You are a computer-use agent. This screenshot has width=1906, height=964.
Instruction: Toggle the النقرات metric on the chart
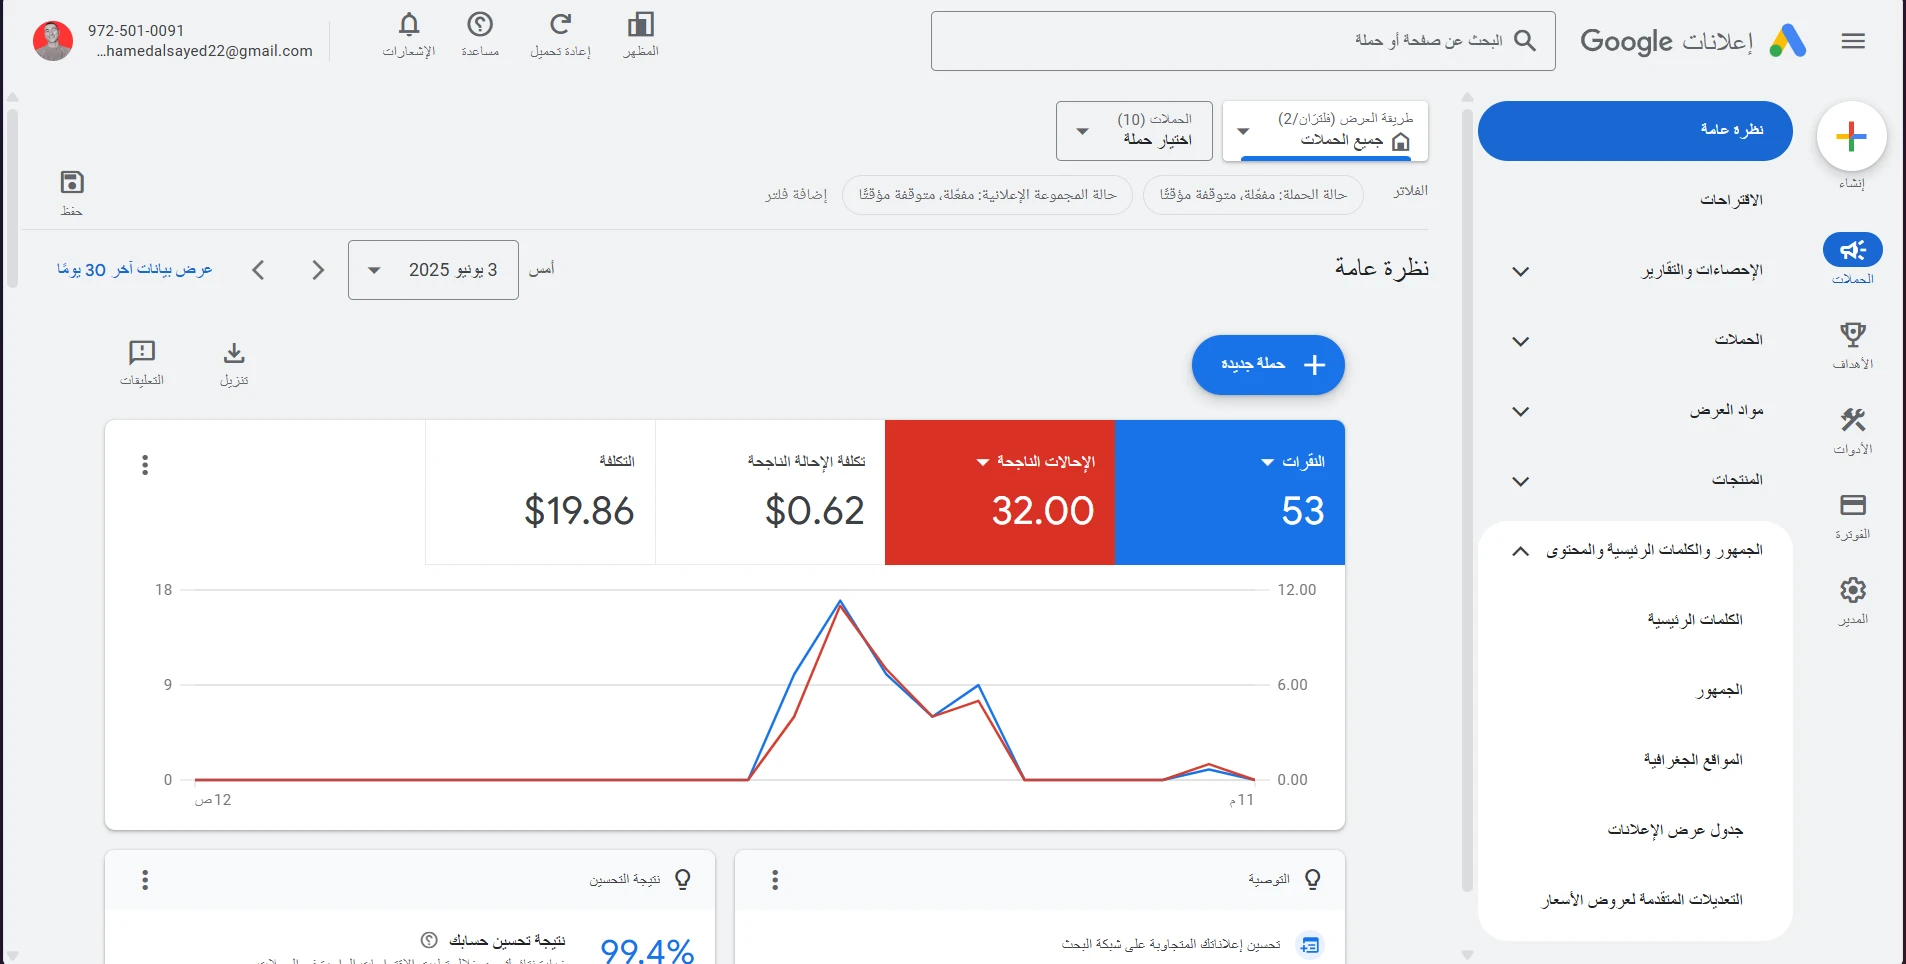click(1230, 492)
